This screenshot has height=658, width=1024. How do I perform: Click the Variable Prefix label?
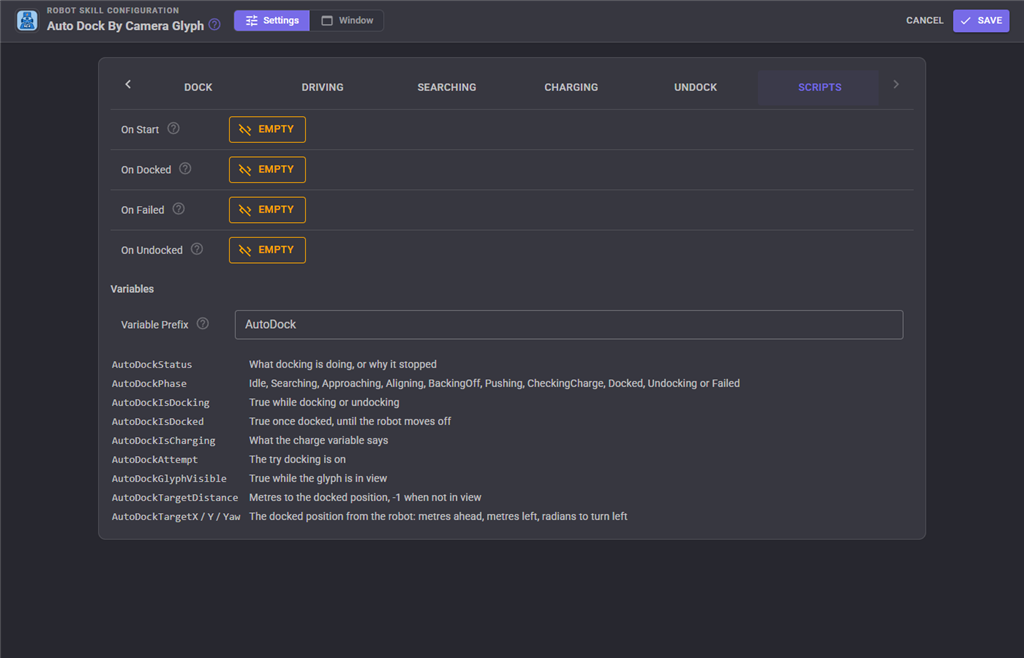[154, 324]
